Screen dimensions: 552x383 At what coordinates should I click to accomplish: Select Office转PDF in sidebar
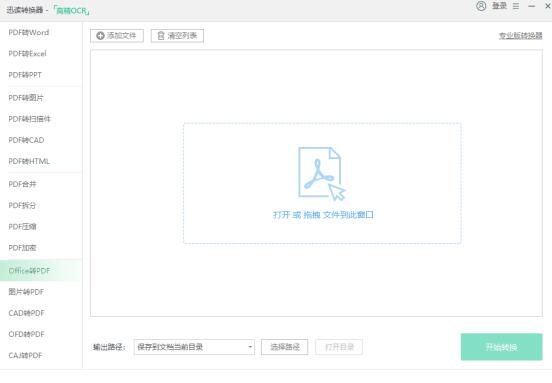[40, 270]
